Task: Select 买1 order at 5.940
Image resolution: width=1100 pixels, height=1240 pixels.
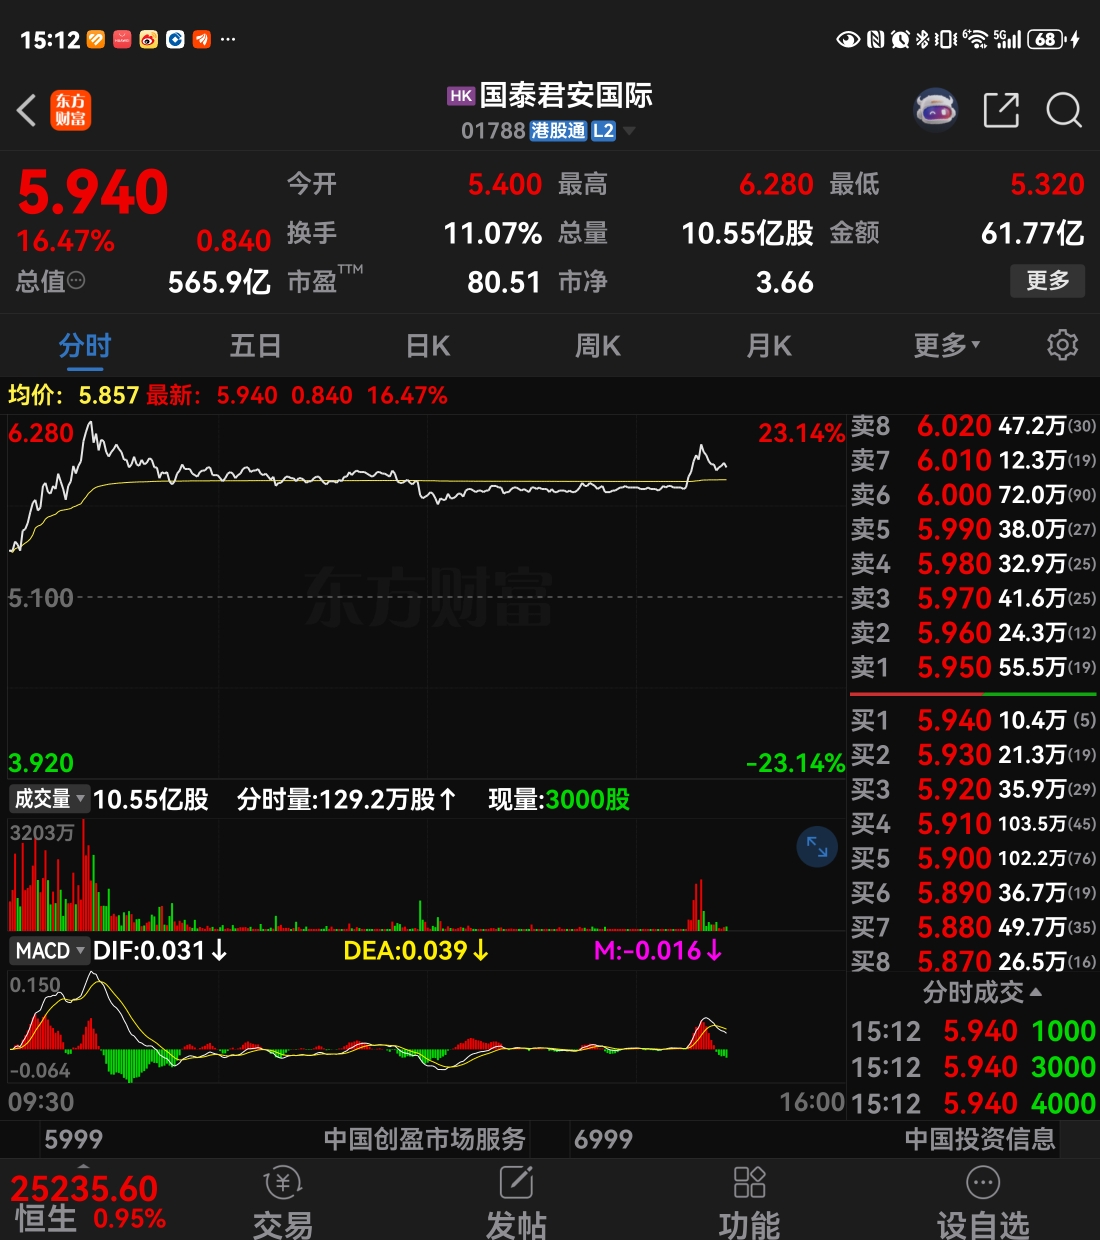Action: point(973,720)
